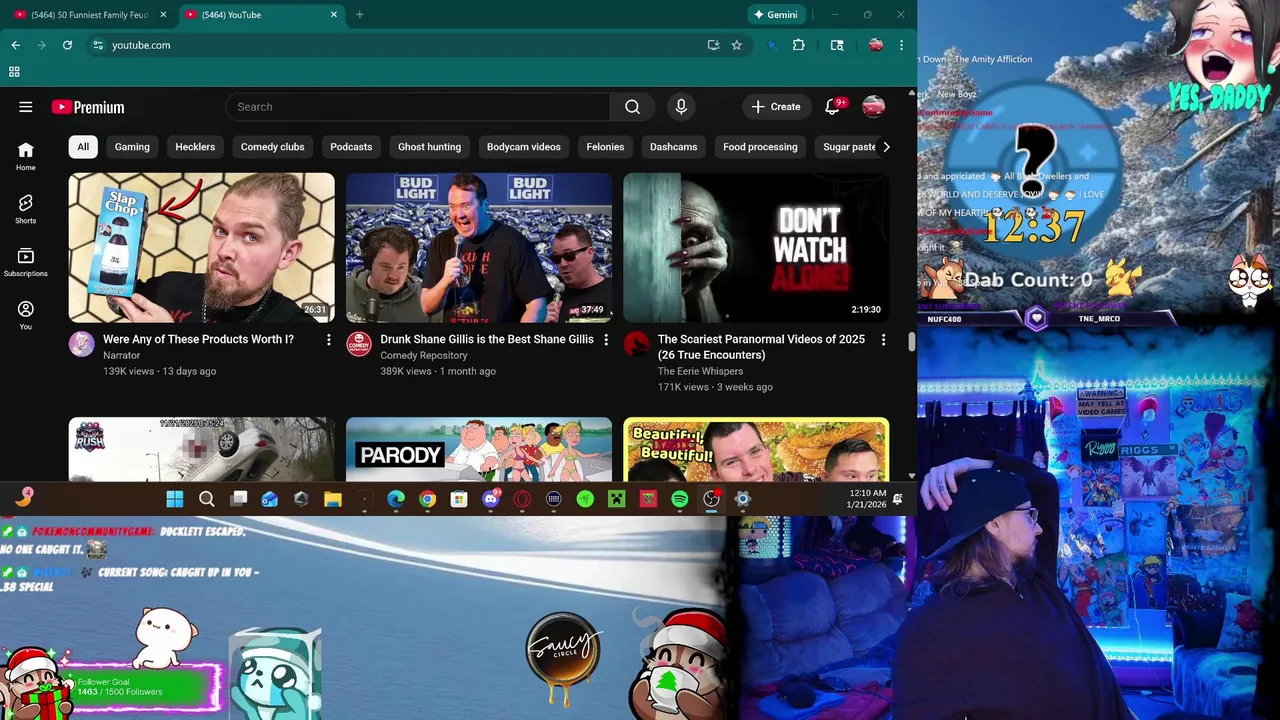
Task: Open The Eerie Whispers channel link
Action: pyautogui.click(x=700, y=371)
